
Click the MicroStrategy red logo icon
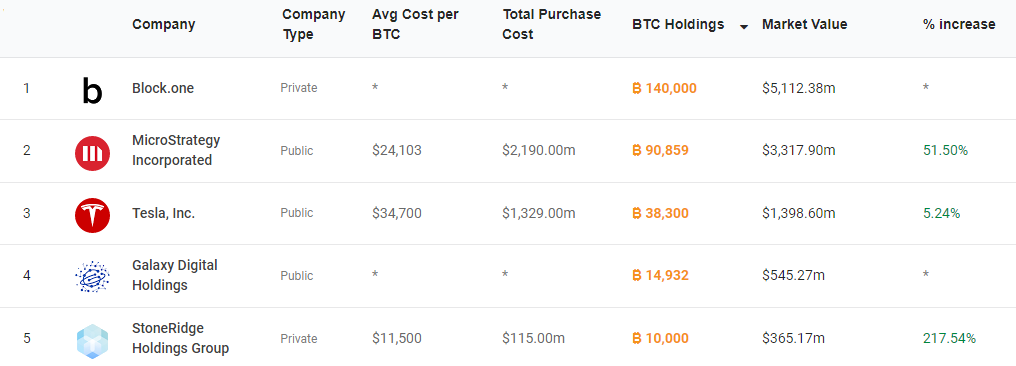pos(92,153)
